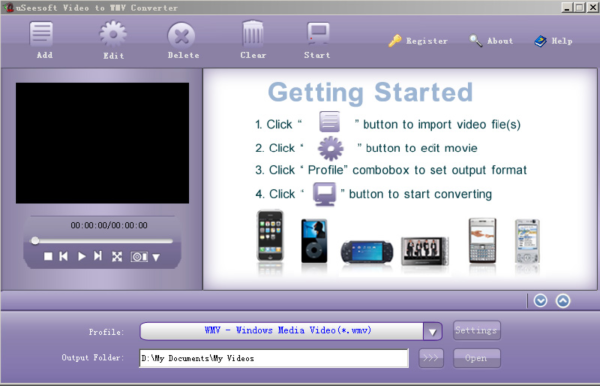
Task: Stop video playback in preview
Action: [x=48, y=256]
